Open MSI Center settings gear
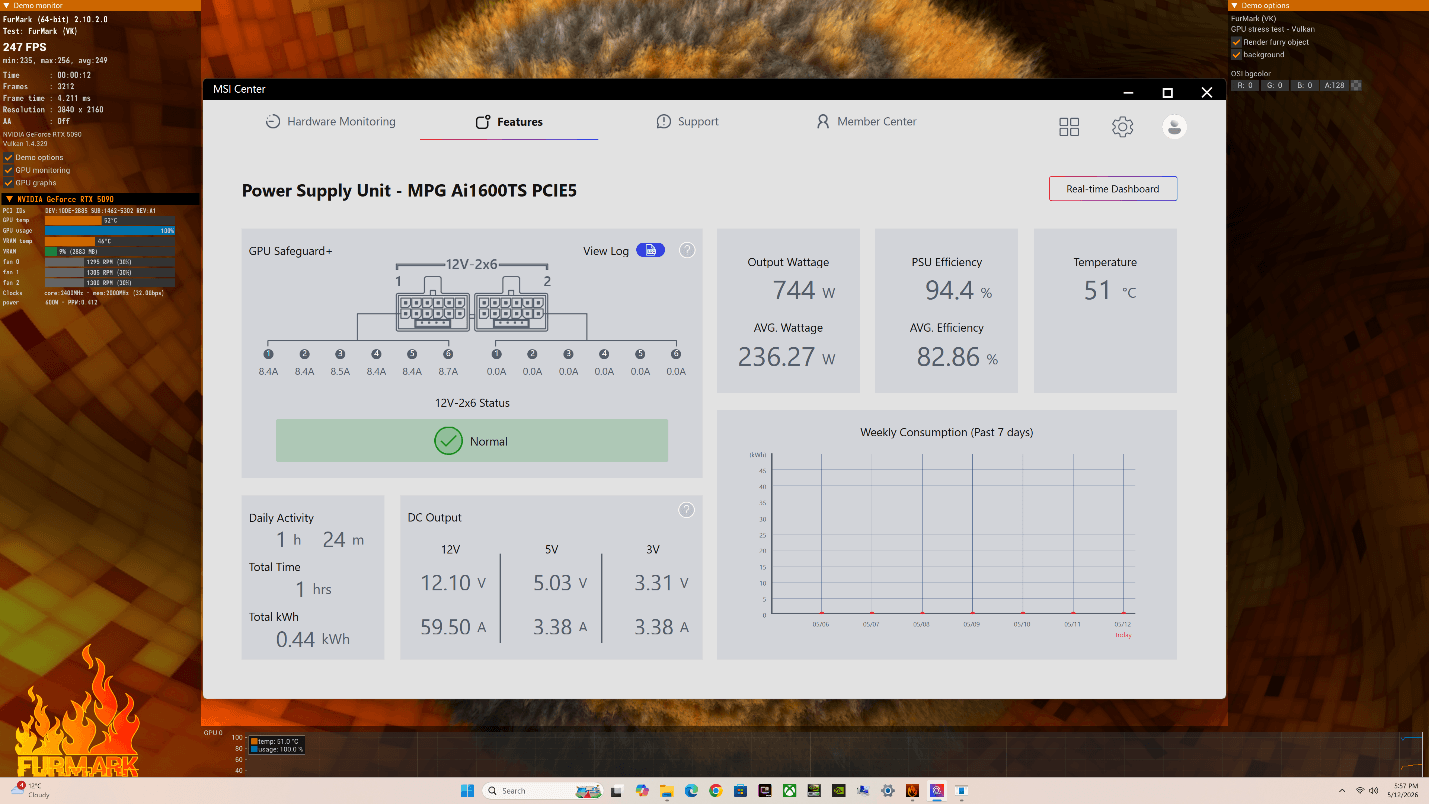This screenshot has height=804, width=1429. (x=1122, y=127)
